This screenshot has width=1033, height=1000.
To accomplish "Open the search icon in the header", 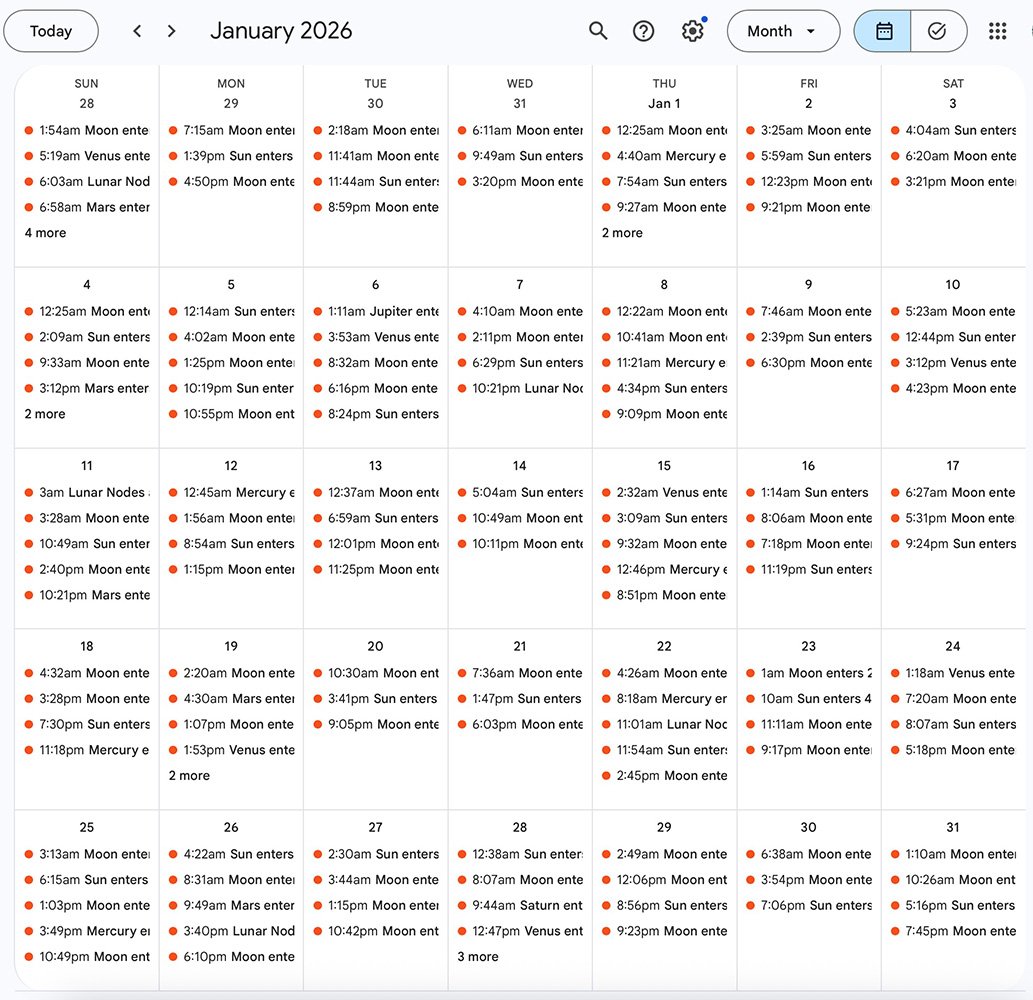I will point(598,31).
